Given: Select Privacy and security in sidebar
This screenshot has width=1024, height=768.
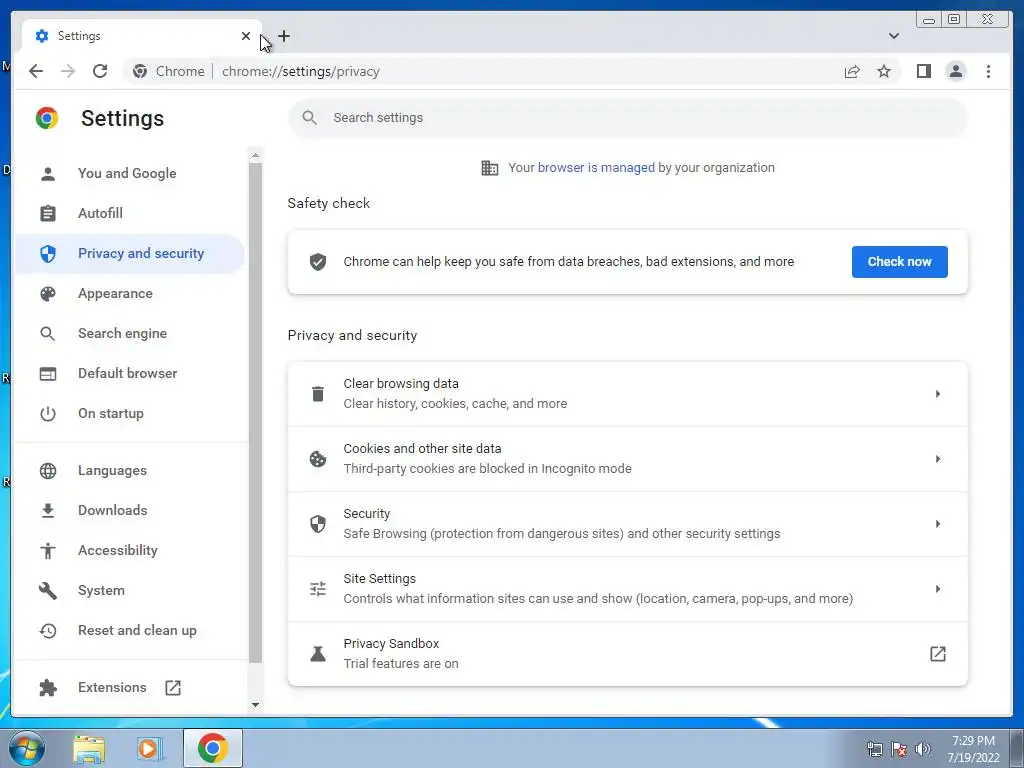Looking at the screenshot, I should (129, 253).
